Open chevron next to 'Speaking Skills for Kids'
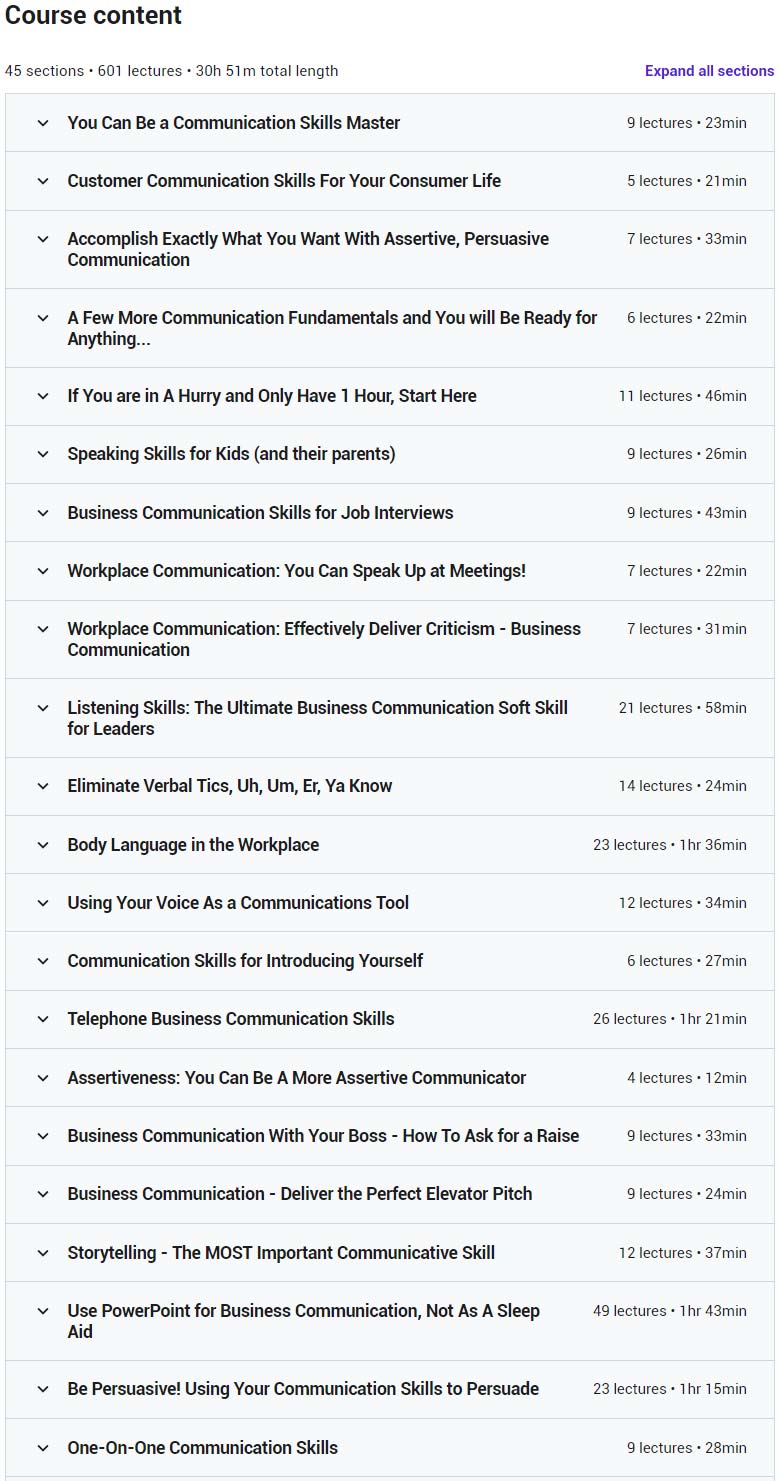 tap(43, 454)
